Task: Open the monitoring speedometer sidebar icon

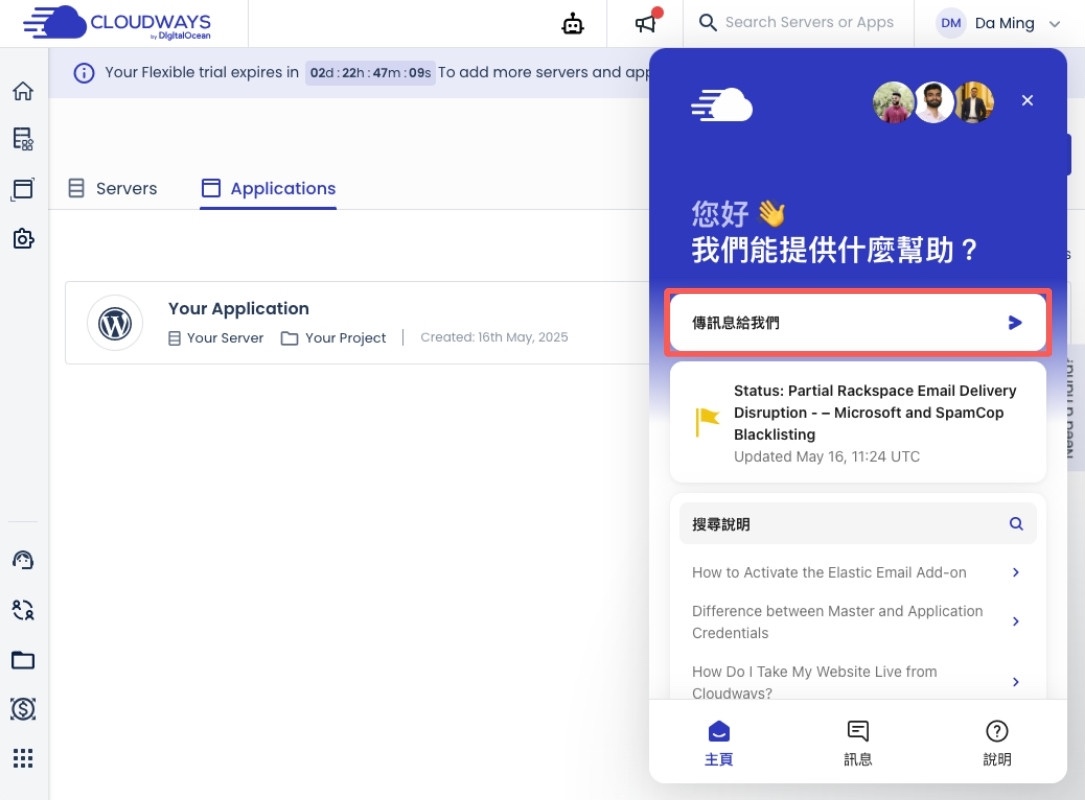Action: tap(22, 559)
